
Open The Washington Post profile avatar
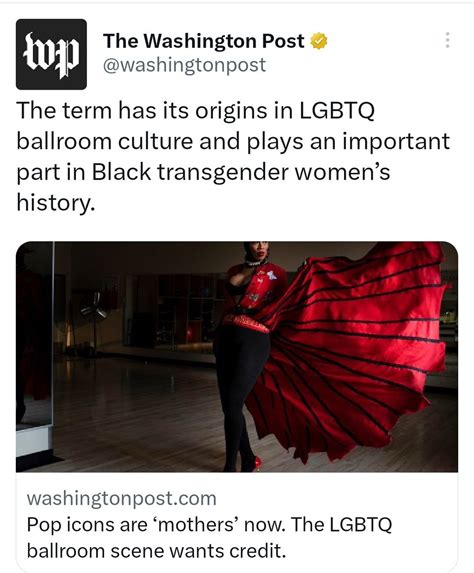tap(51, 54)
